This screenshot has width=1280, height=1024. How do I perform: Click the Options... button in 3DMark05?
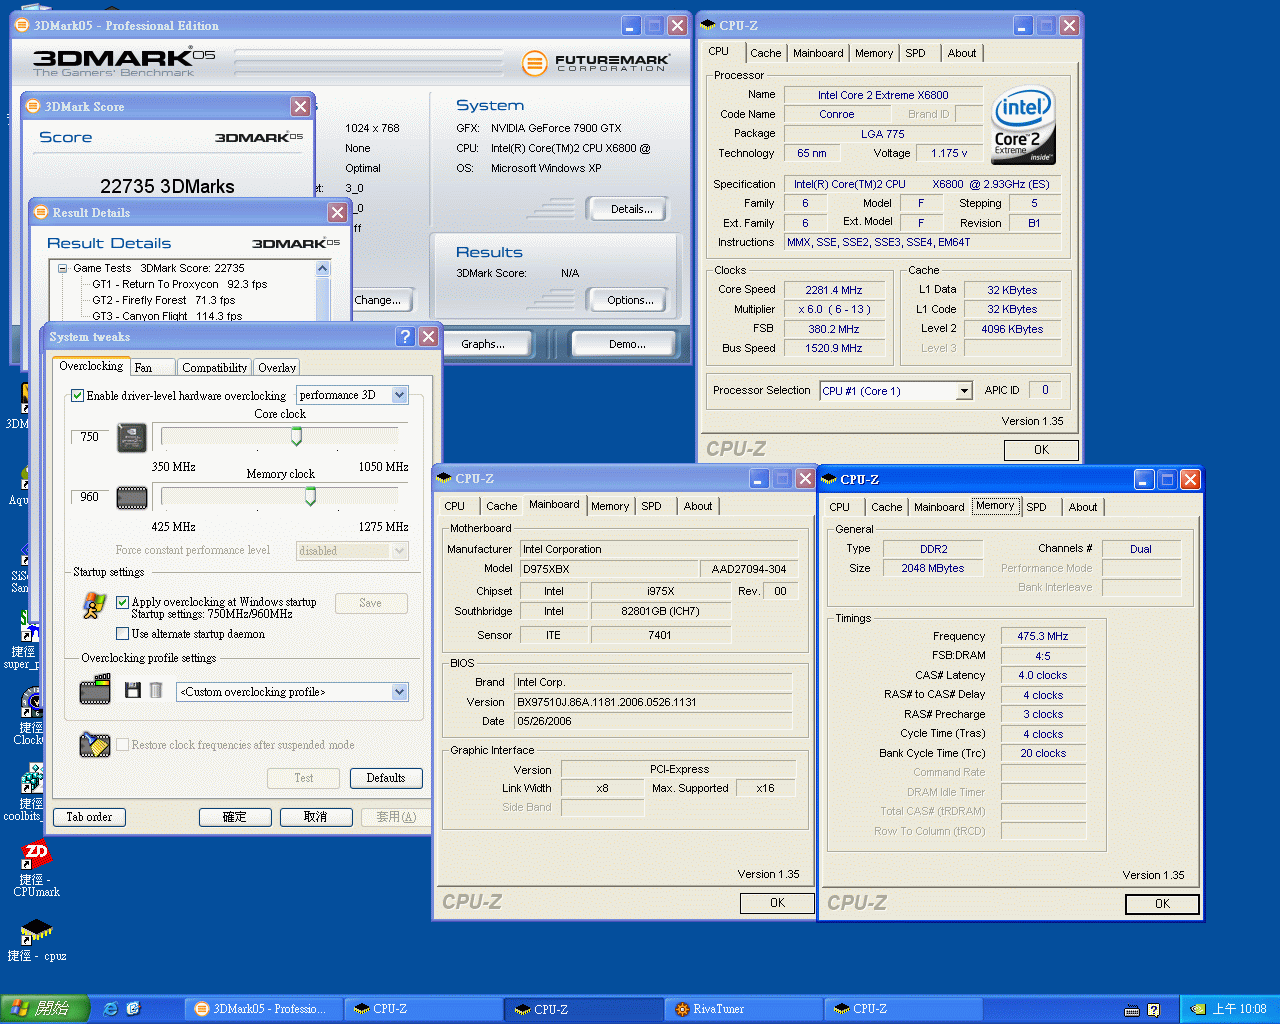click(626, 300)
